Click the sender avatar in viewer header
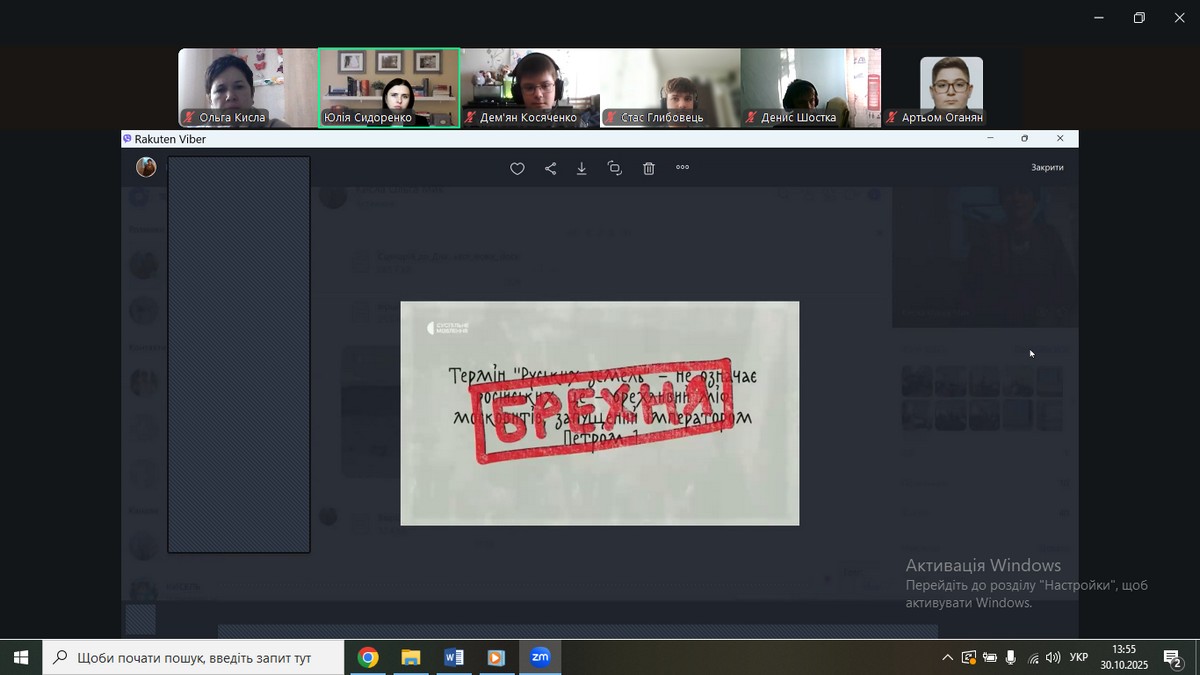The height and width of the screenshot is (675, 1200). pyautogui.click(x=146, y=167)
